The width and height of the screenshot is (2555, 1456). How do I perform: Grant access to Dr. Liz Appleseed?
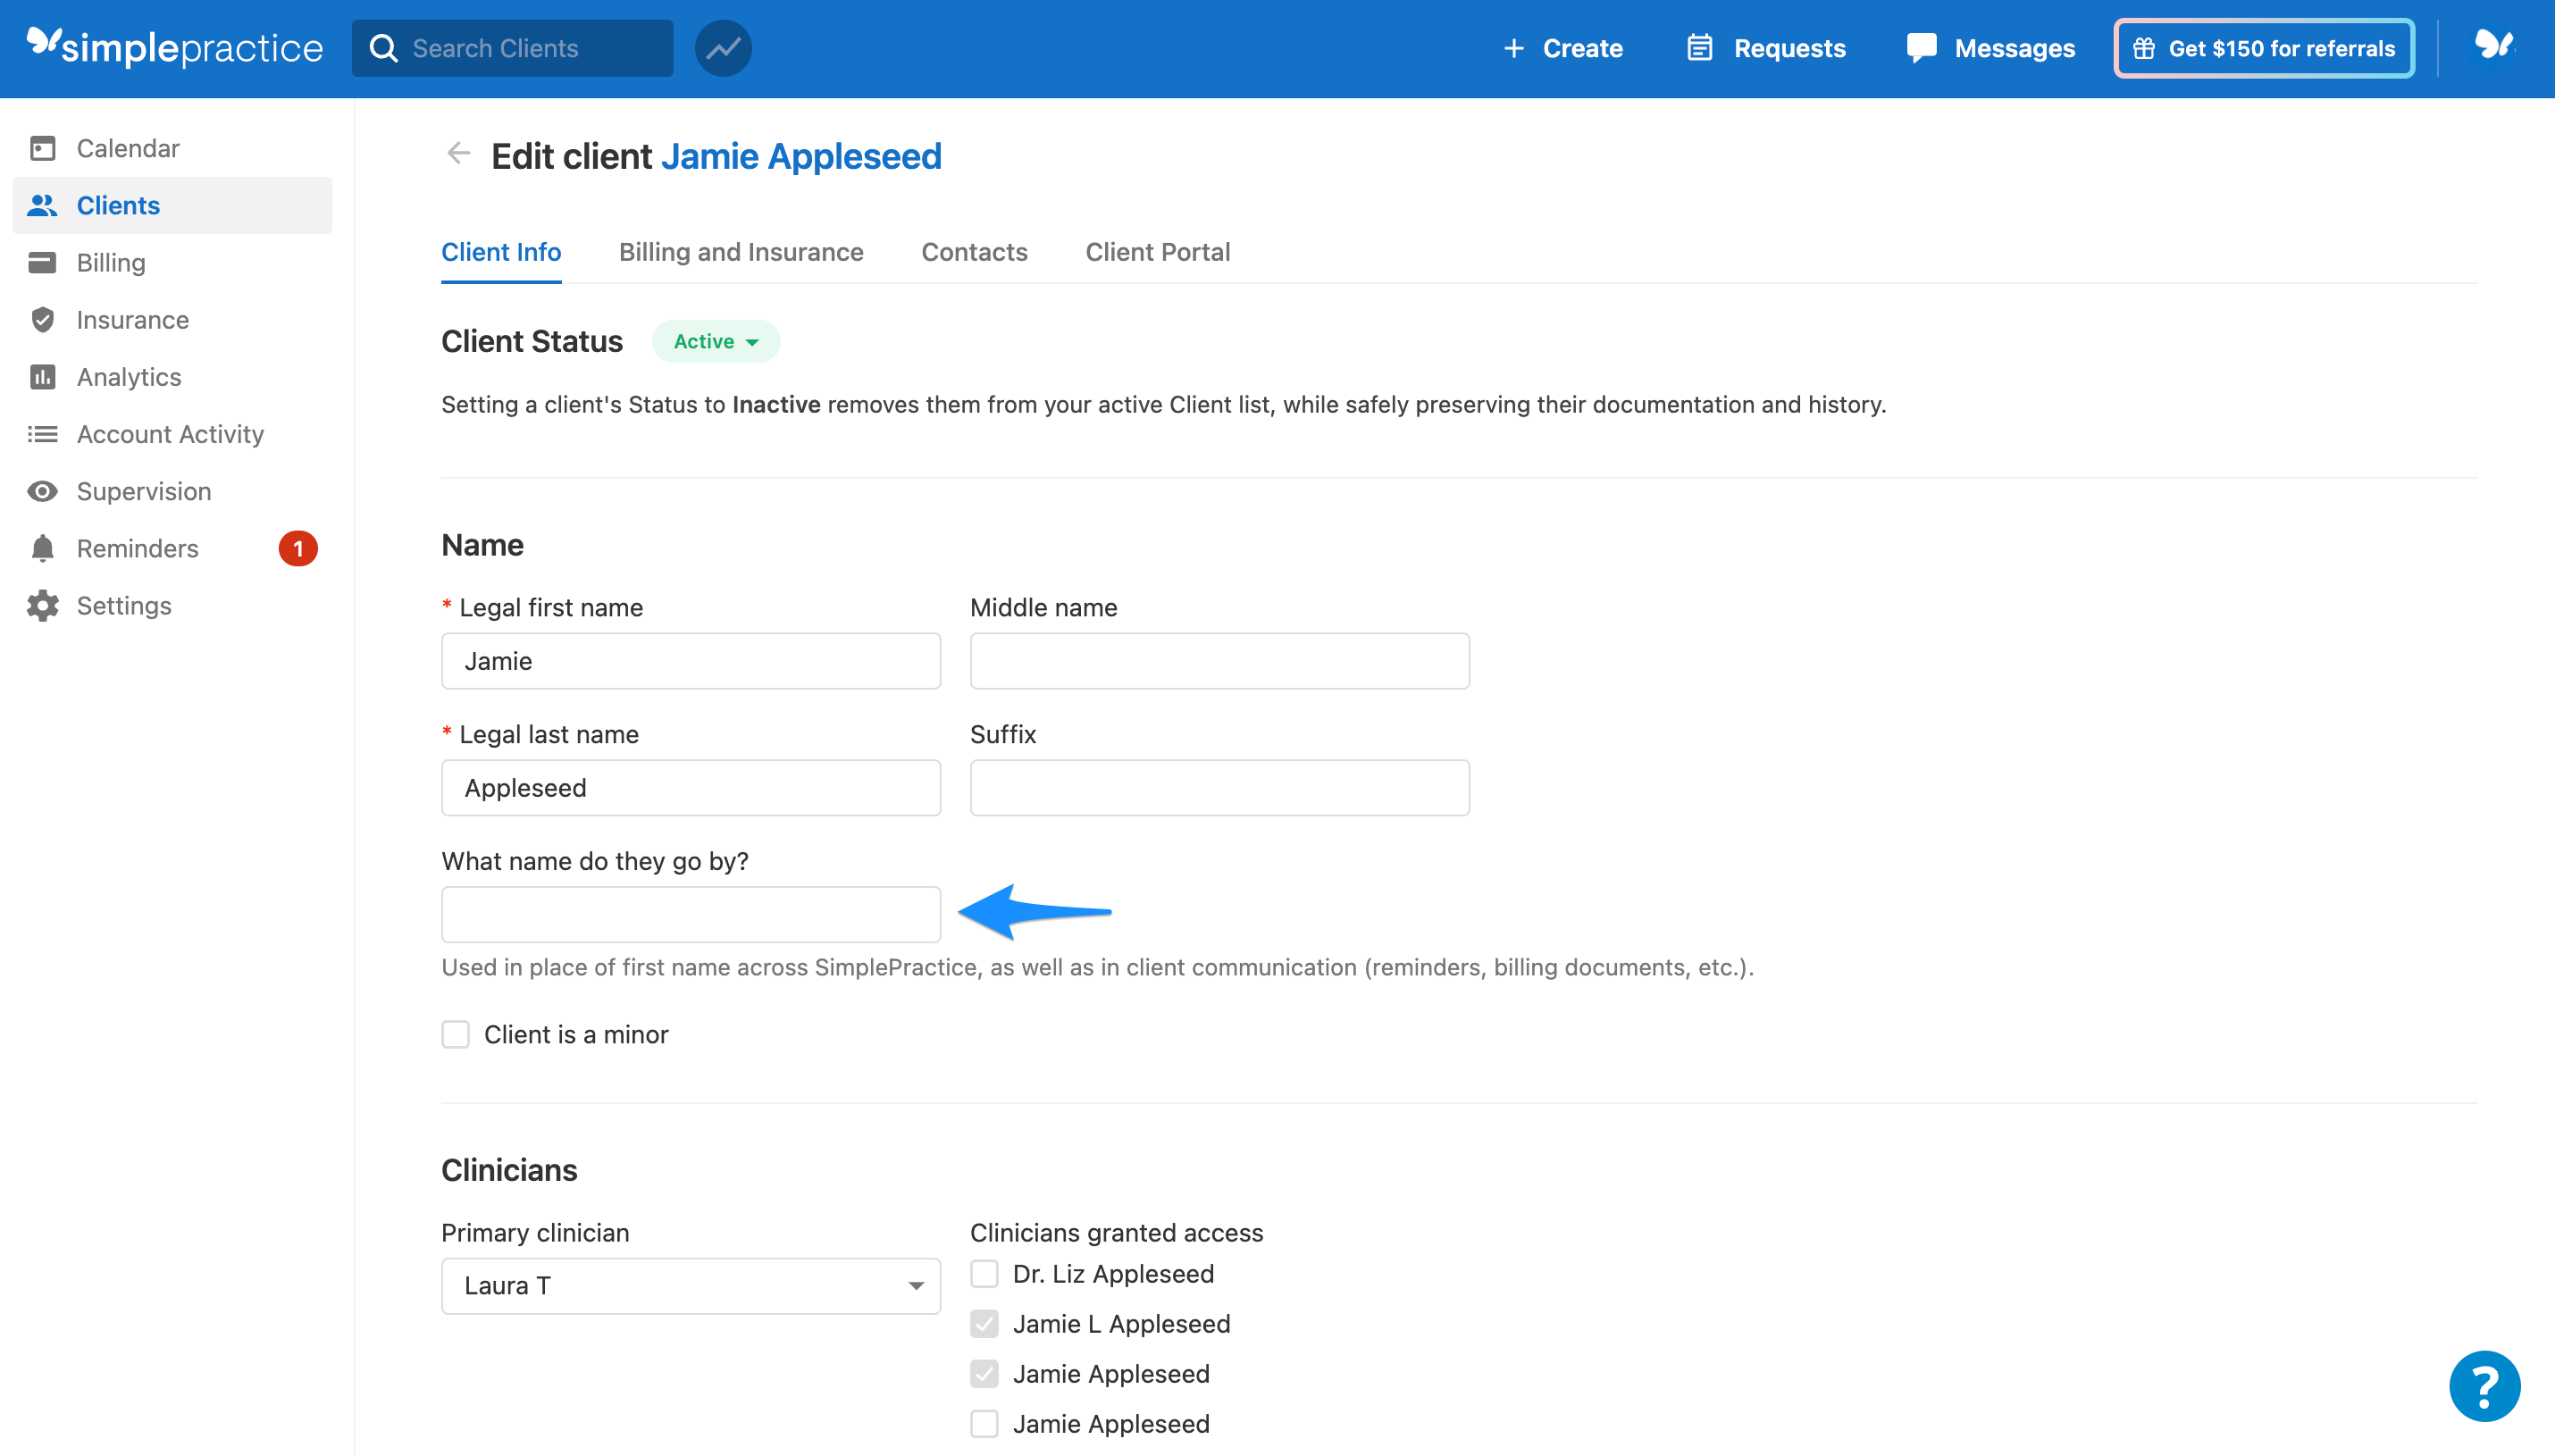(984, 1273)
